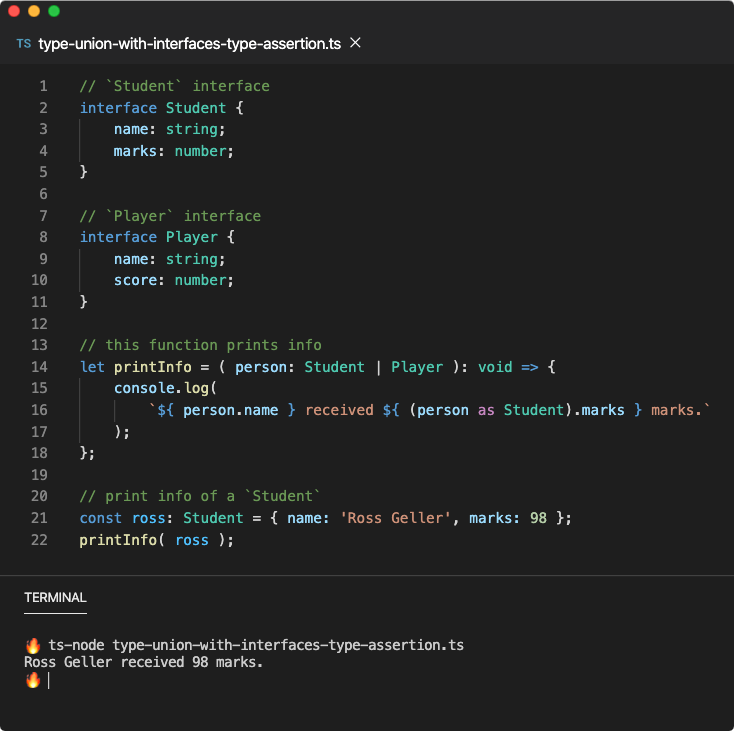This screenshot has height=731, width=734.
Task: Click the 'Ross Geller' string literal
Action: click(395, 518)
